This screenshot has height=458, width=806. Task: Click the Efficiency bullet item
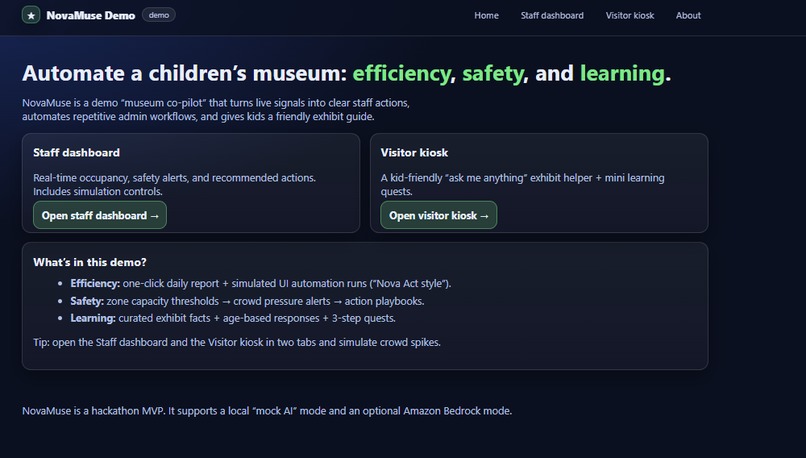click(261, 284)
